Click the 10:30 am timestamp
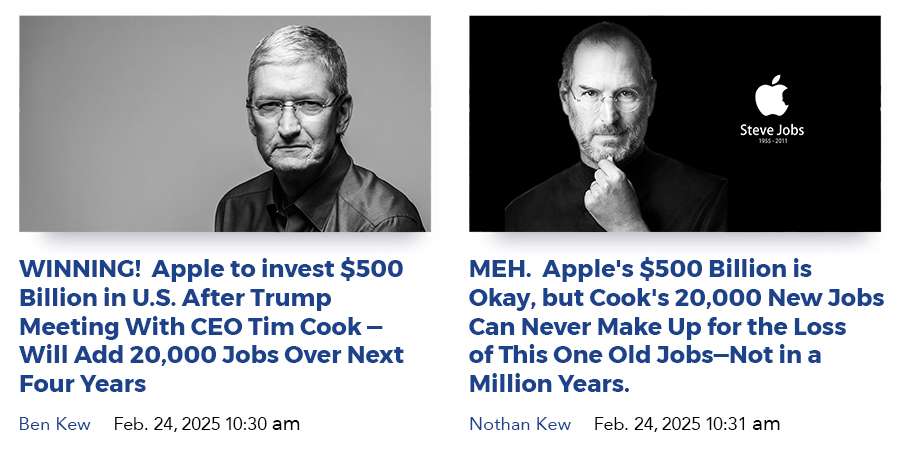 (207, 424)
